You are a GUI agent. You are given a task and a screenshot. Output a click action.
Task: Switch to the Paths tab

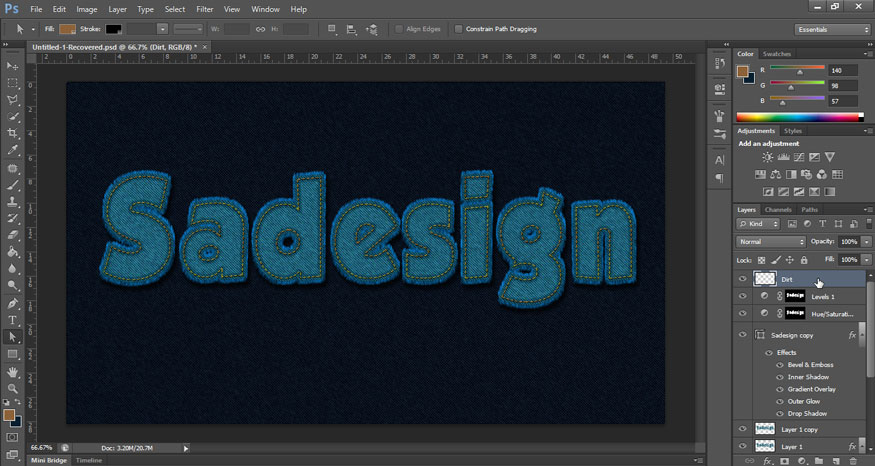click(x=809, y=210)
